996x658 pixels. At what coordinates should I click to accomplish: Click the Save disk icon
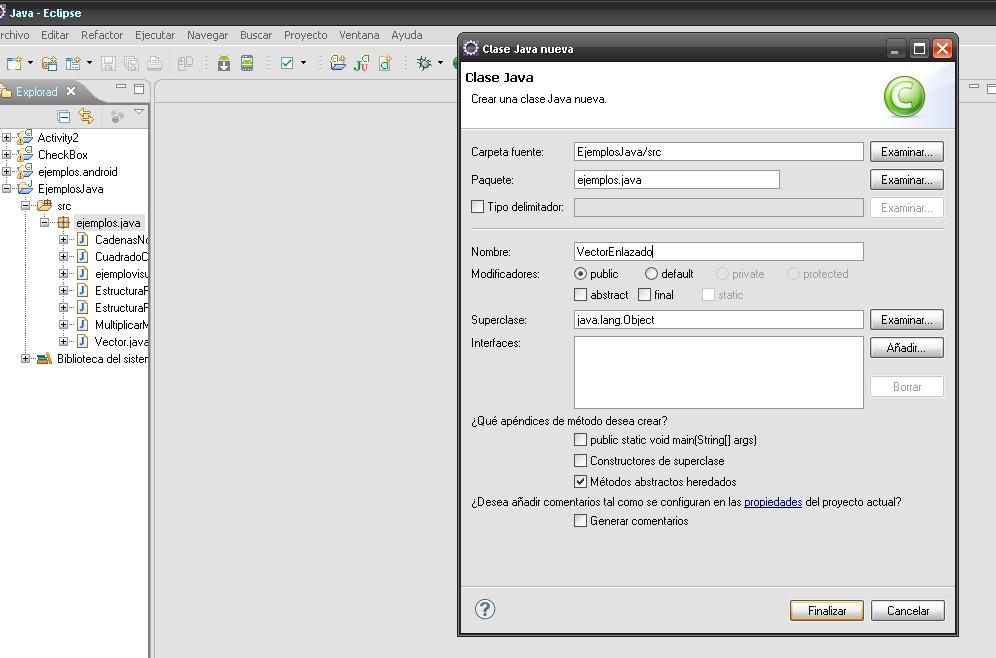tap(108, 64)
